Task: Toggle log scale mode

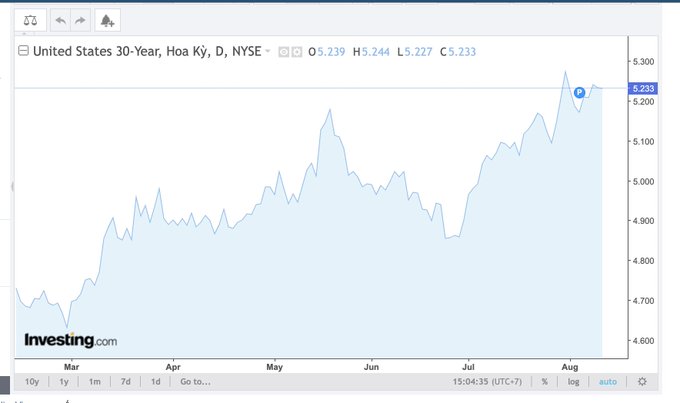Action: click(573, 382)
